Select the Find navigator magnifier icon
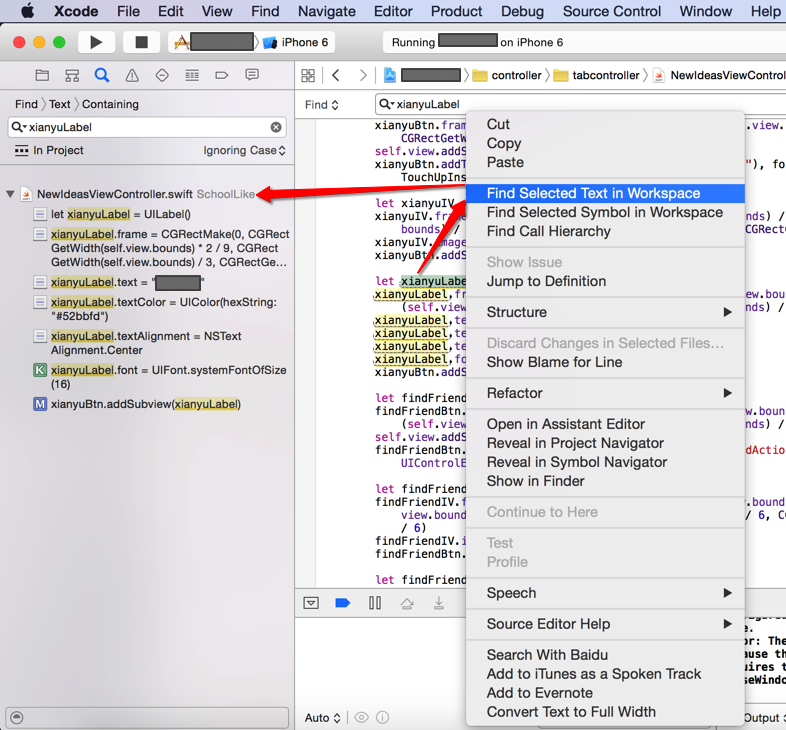The image size is (786, 730). click(102, 75)
